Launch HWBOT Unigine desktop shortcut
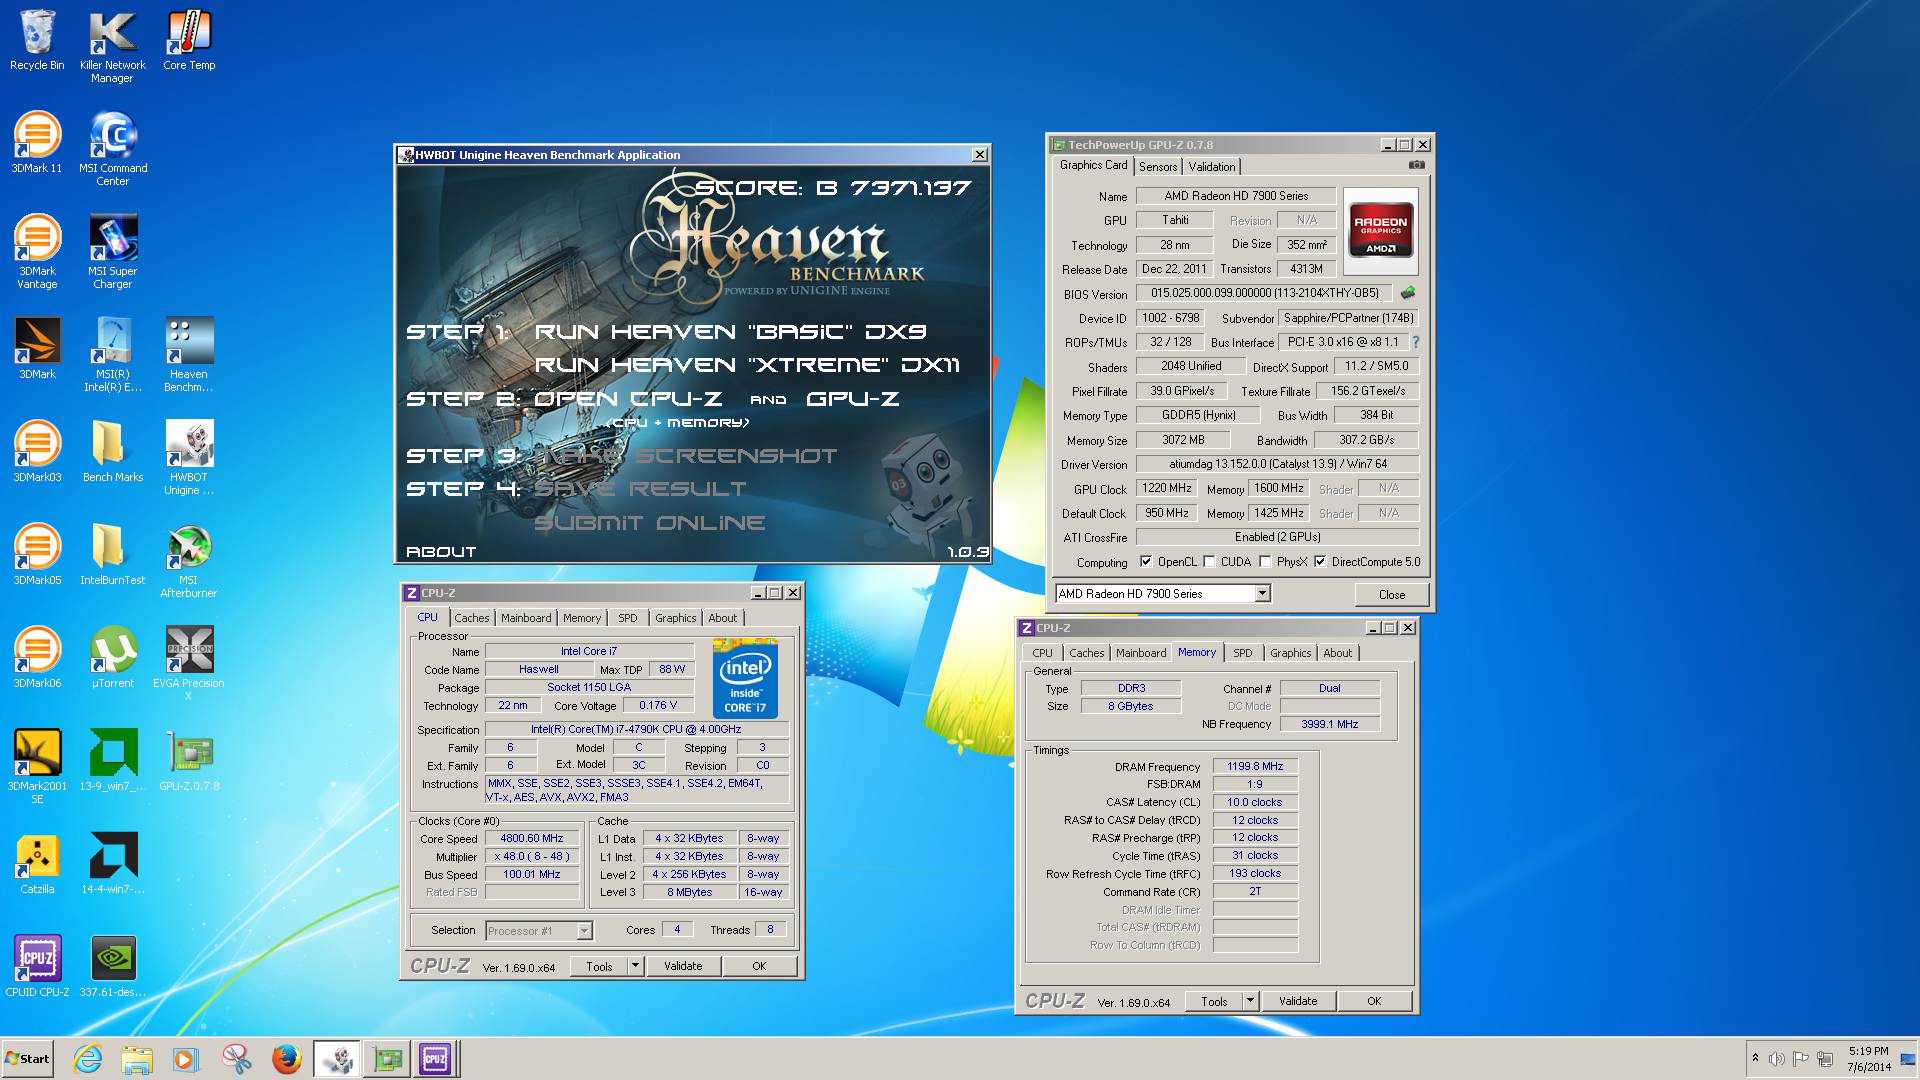 tap(189, 458)
